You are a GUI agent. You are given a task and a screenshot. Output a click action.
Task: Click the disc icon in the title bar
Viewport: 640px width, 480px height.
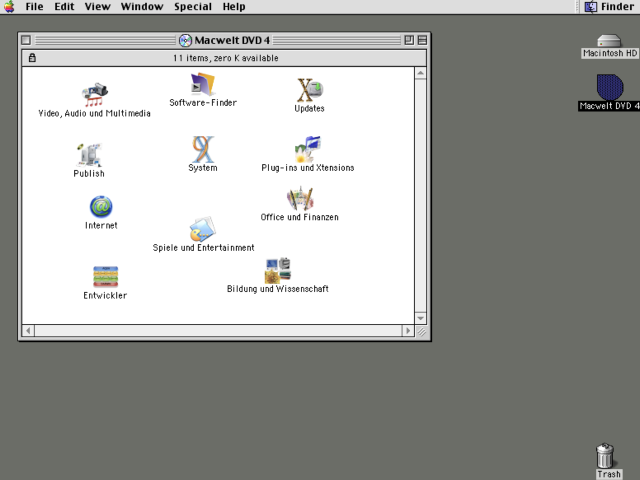pyautogui.click(x=185, y=40)
